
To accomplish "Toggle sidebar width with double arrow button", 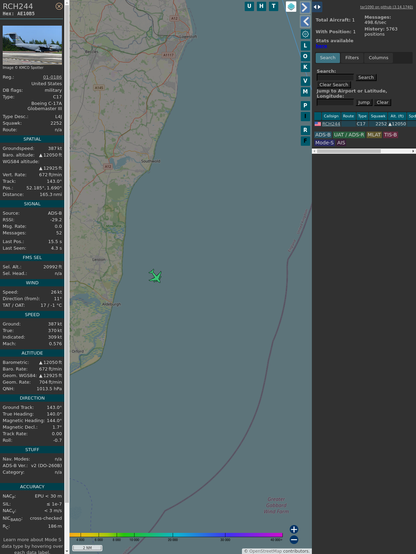I will tap(317, 7).
